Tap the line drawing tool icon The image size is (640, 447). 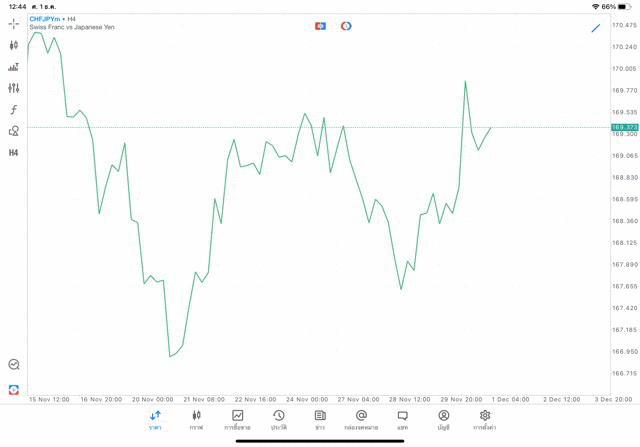(596, 28)
